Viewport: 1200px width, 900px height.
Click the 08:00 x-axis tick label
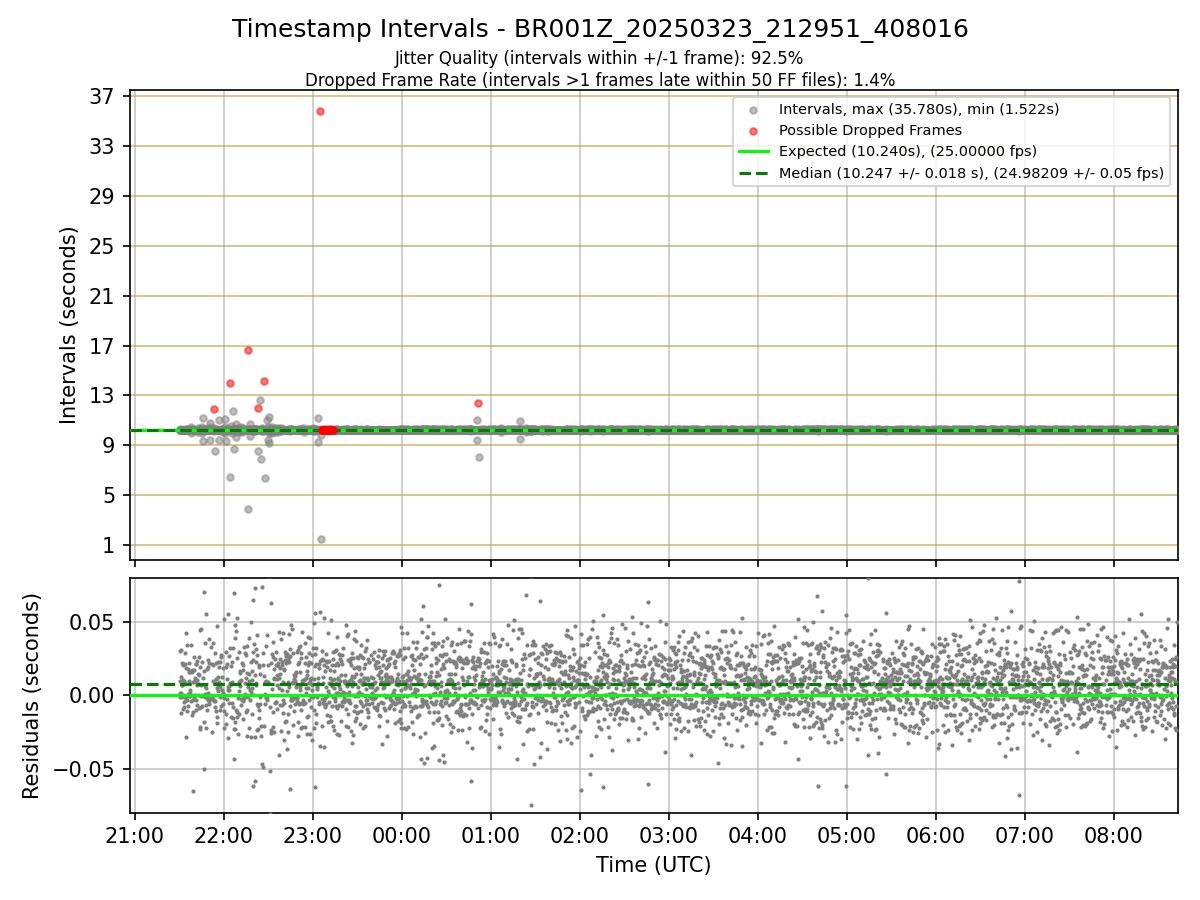tap(1113, 835)
